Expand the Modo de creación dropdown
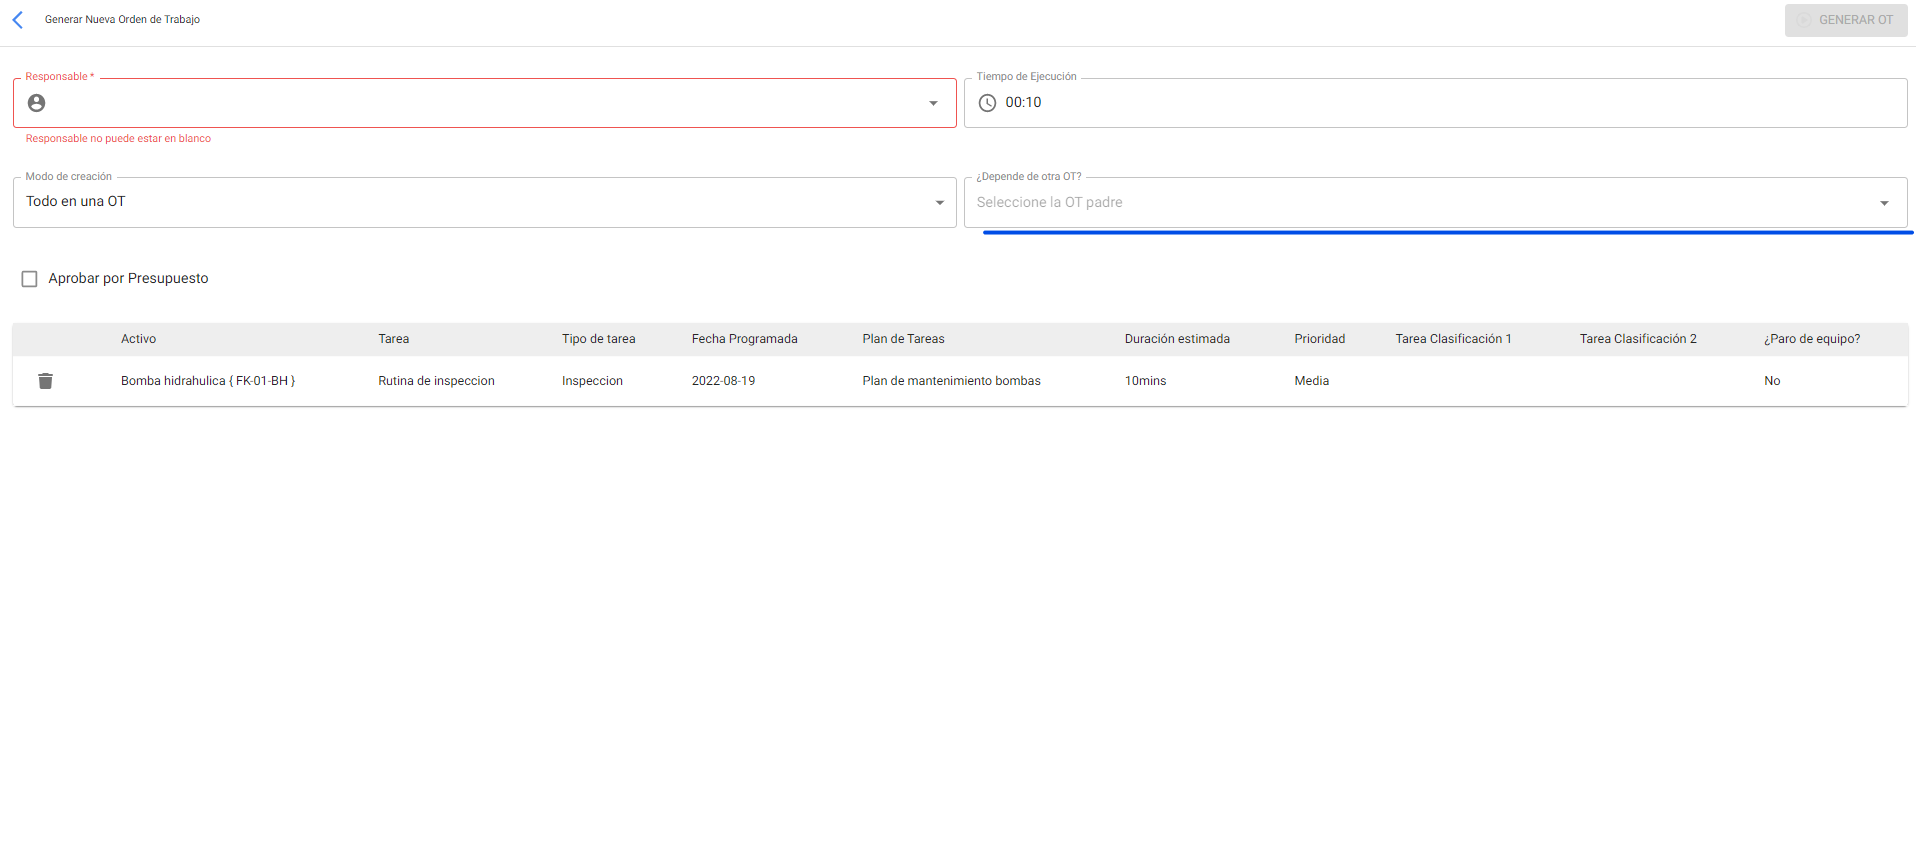This screenshot has width=1916, height=865. pos(939,203)
